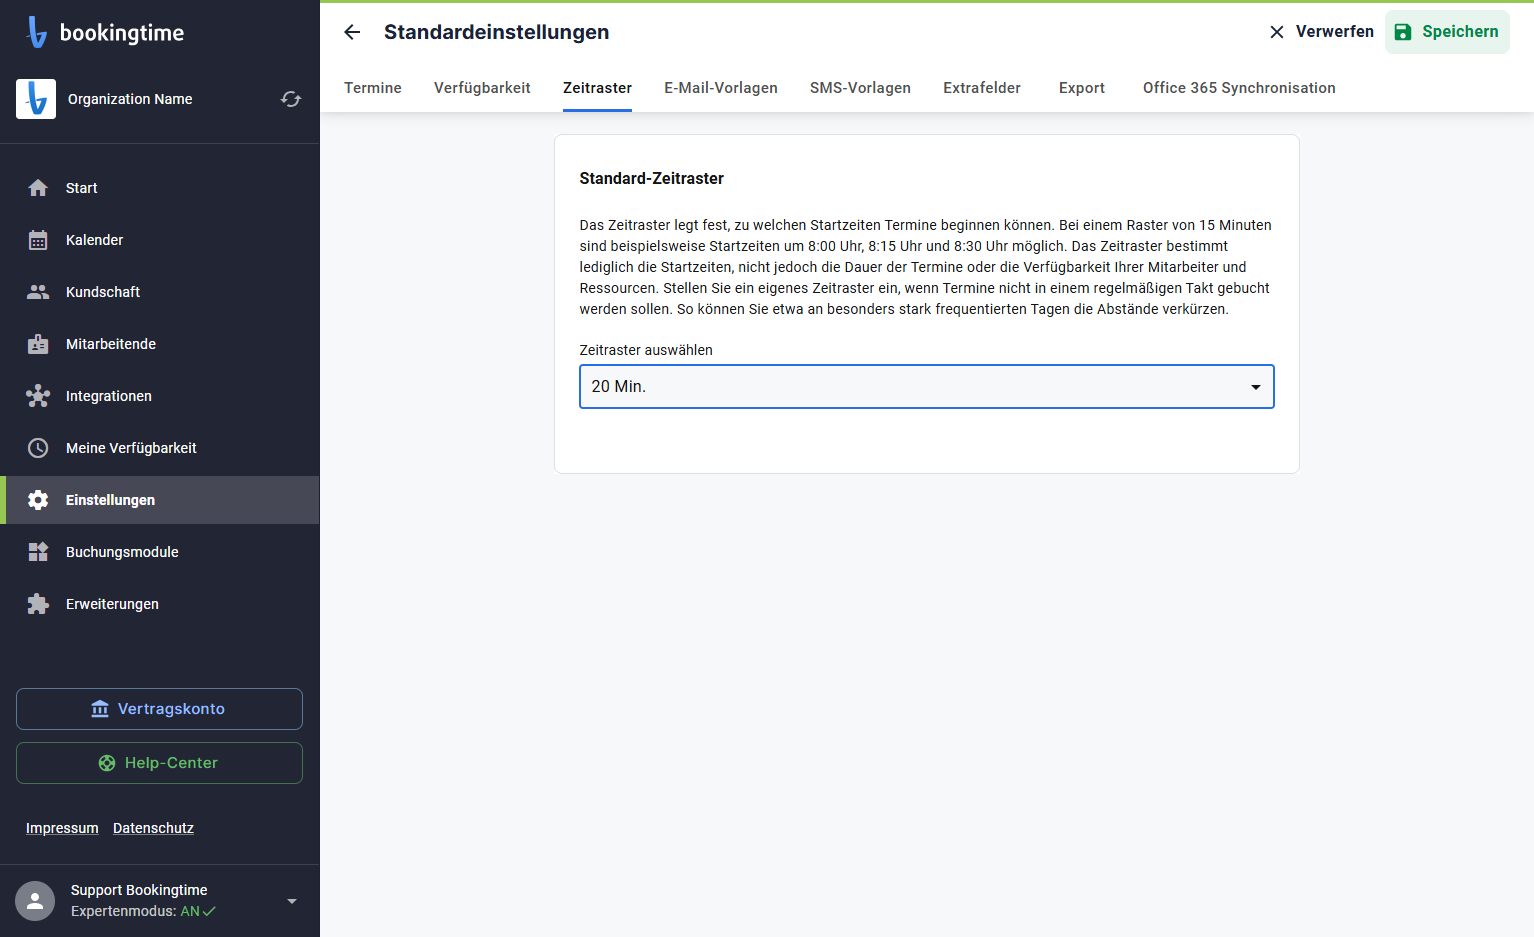1534x937 pixels.
Task: Click the bookingtime logo in sidebar header
Action: (105, 32)
